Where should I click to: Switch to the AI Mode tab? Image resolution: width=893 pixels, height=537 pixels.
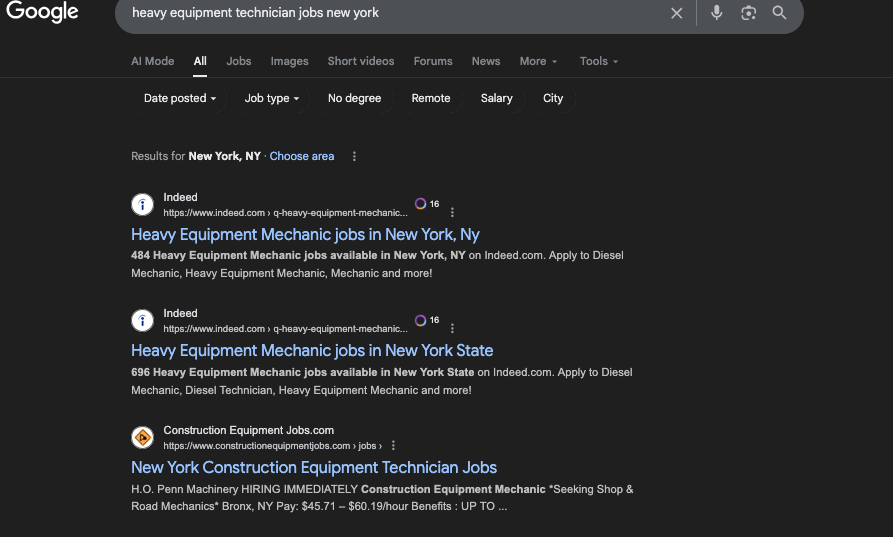click(152, 61)
